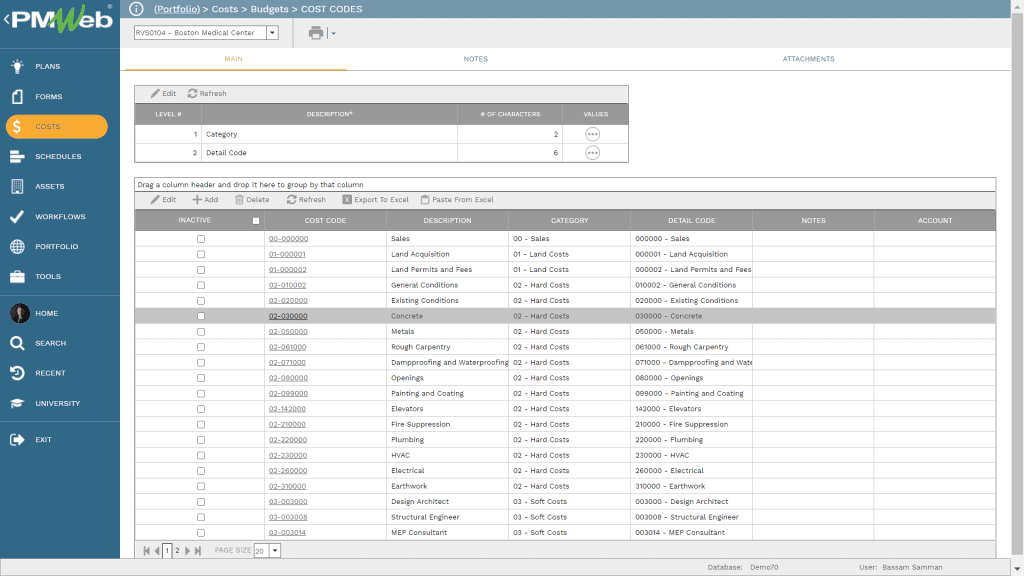Open the Portfolio globe icon
1024x576 pixels.
(18, 246)
